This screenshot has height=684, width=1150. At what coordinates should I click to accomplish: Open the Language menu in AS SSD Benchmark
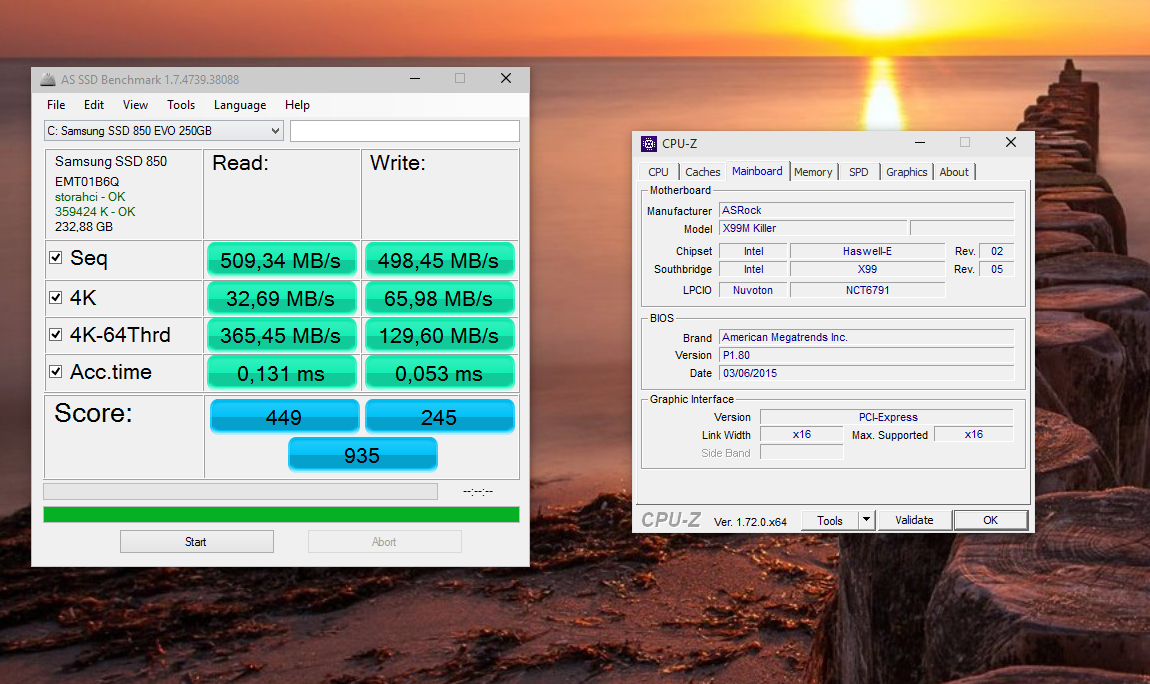coord(240,105)
